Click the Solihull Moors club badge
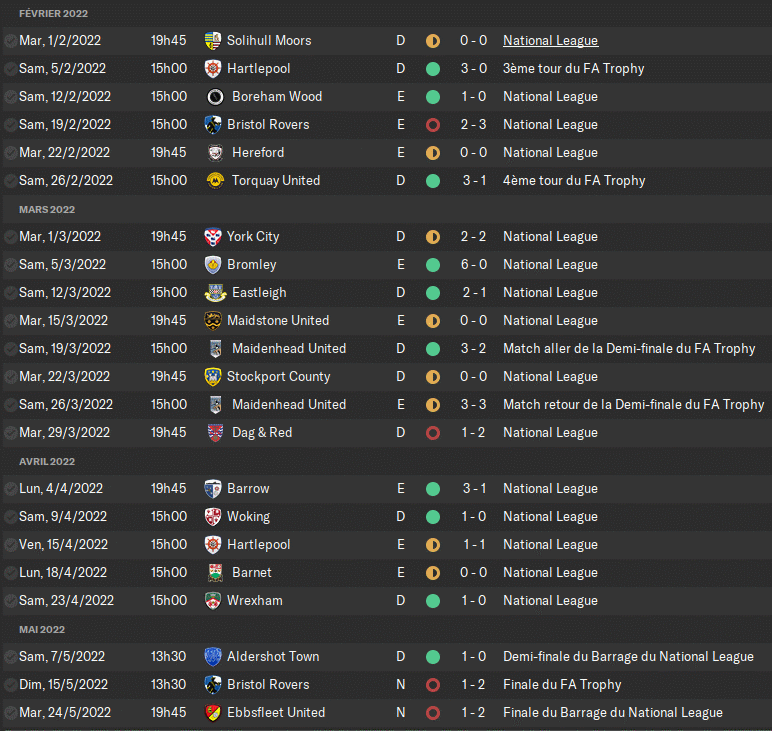The image size is (772, 731). (212, 41)
